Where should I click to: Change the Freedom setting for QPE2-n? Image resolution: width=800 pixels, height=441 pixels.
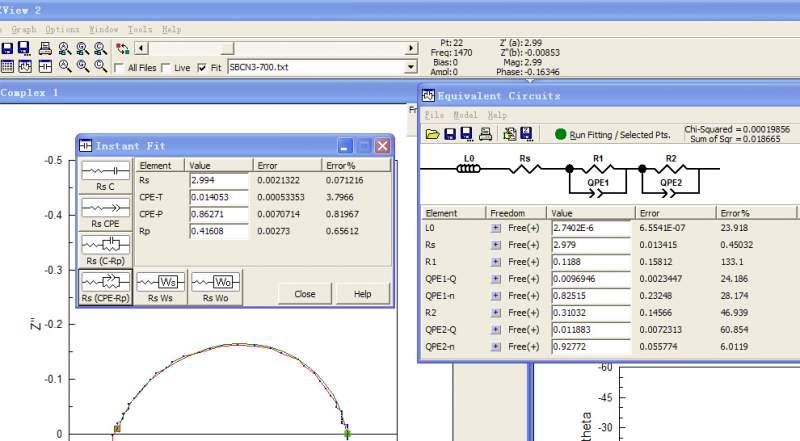(x=495, y=347)
